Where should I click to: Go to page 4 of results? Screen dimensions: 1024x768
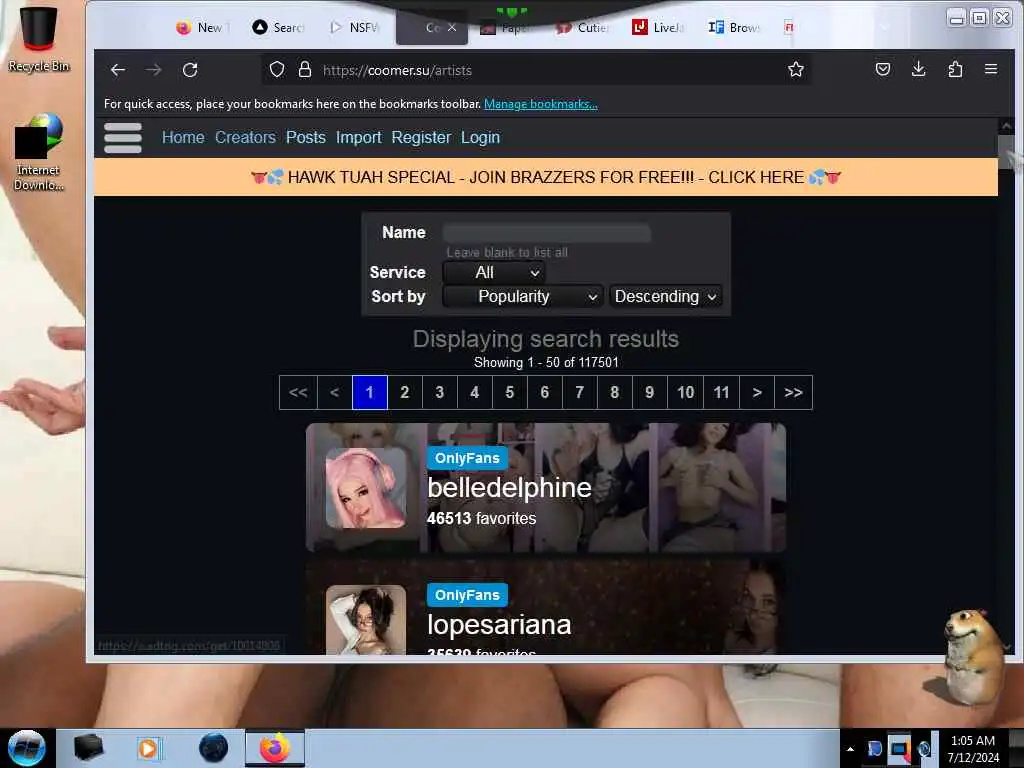pyautogui.click(x=475, y=392)
